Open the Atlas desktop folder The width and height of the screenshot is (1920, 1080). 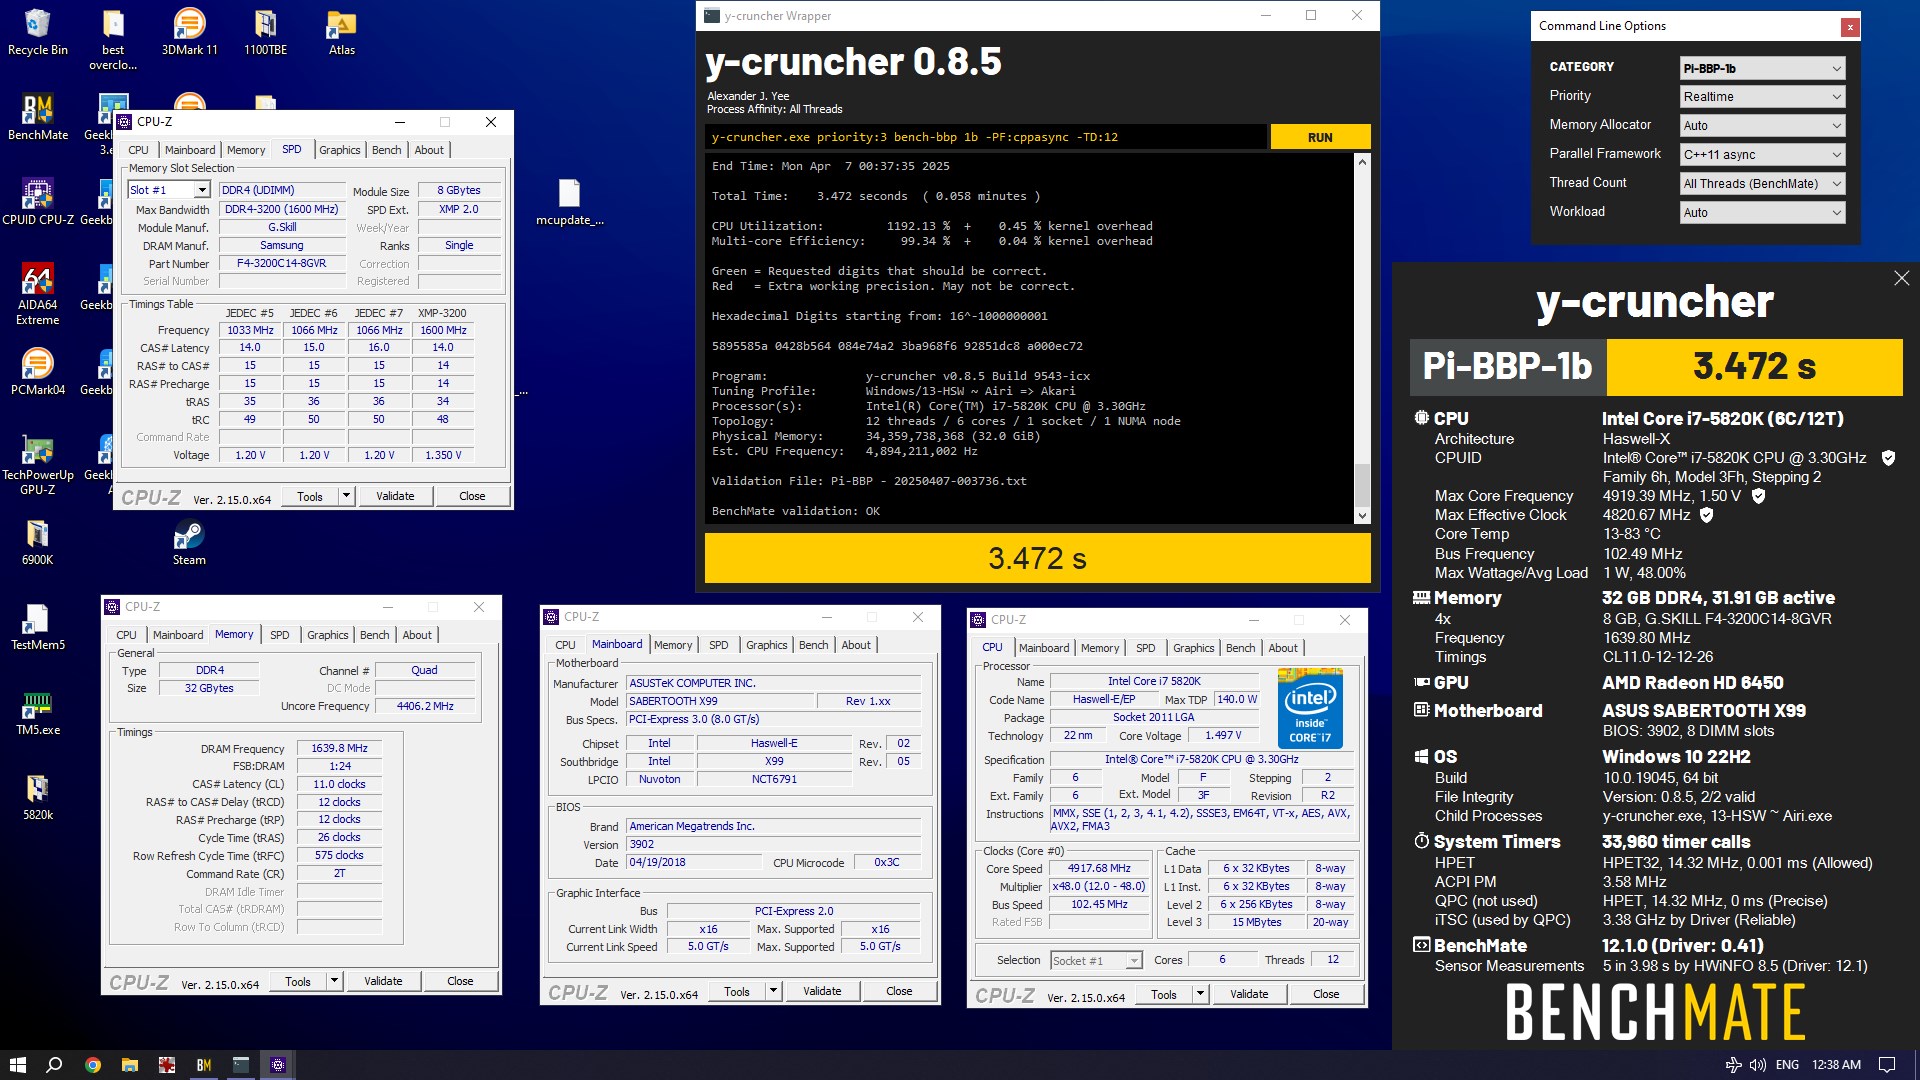341,32
